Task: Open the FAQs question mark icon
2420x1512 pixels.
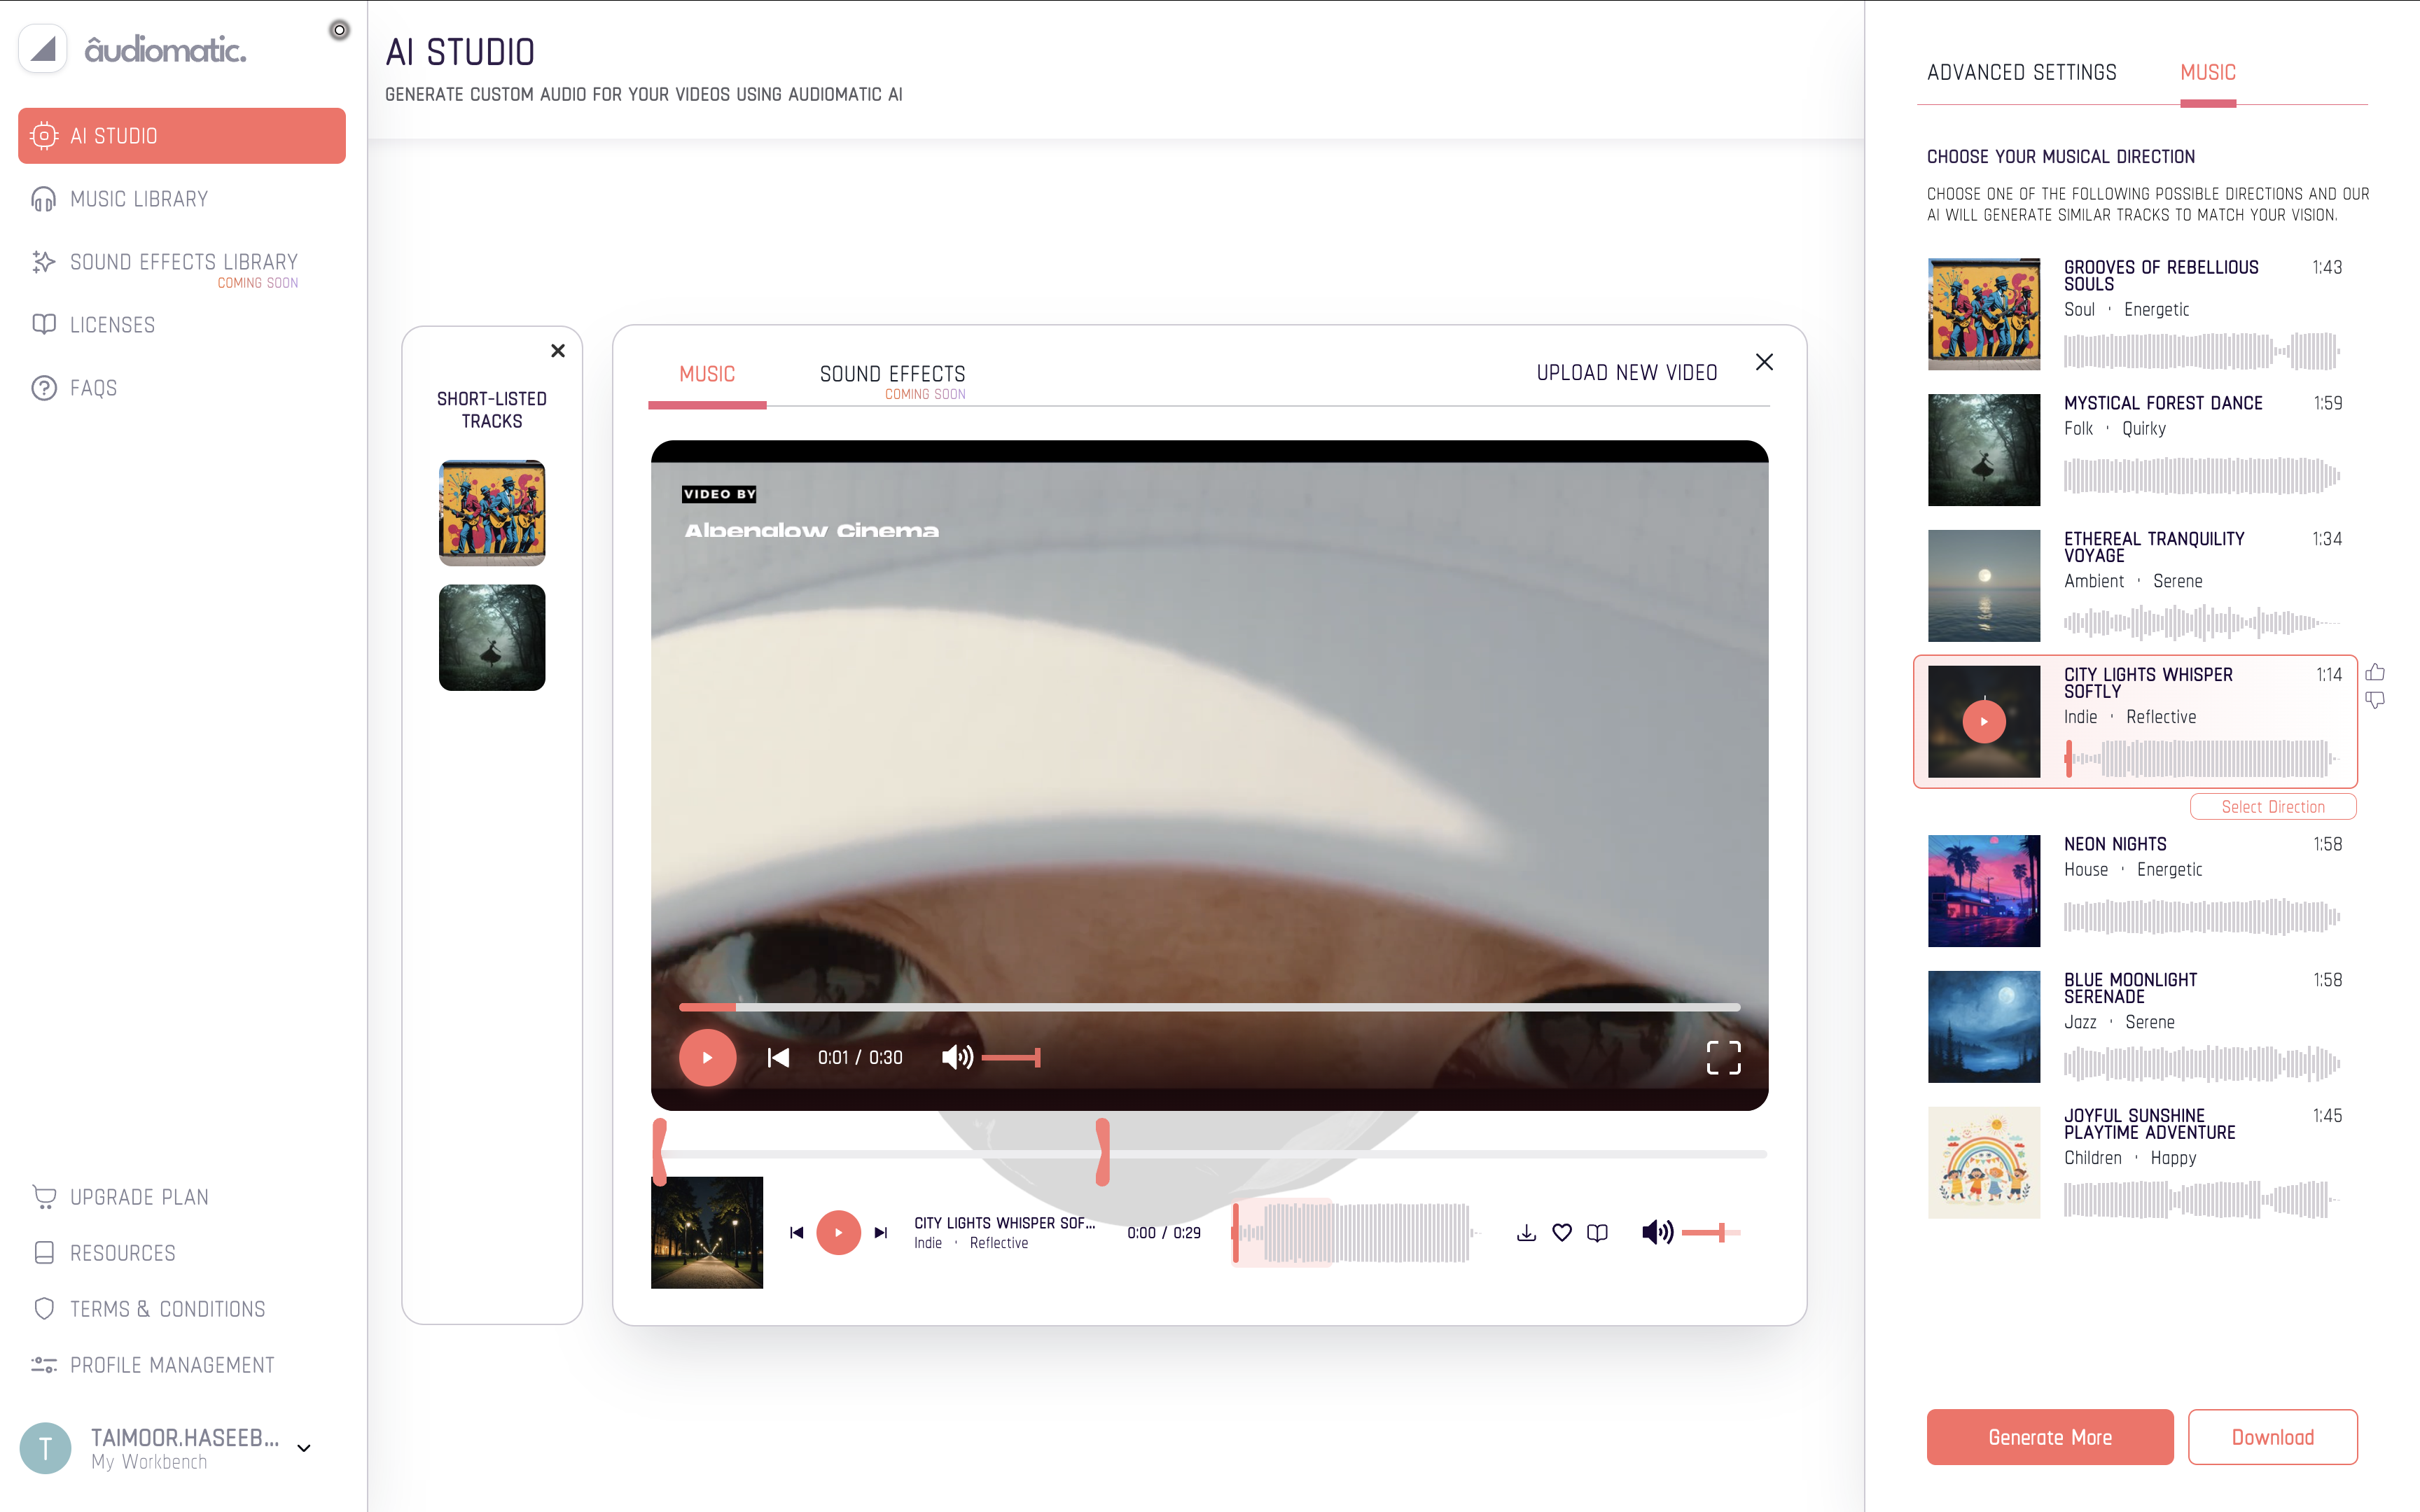Action: 44,388
